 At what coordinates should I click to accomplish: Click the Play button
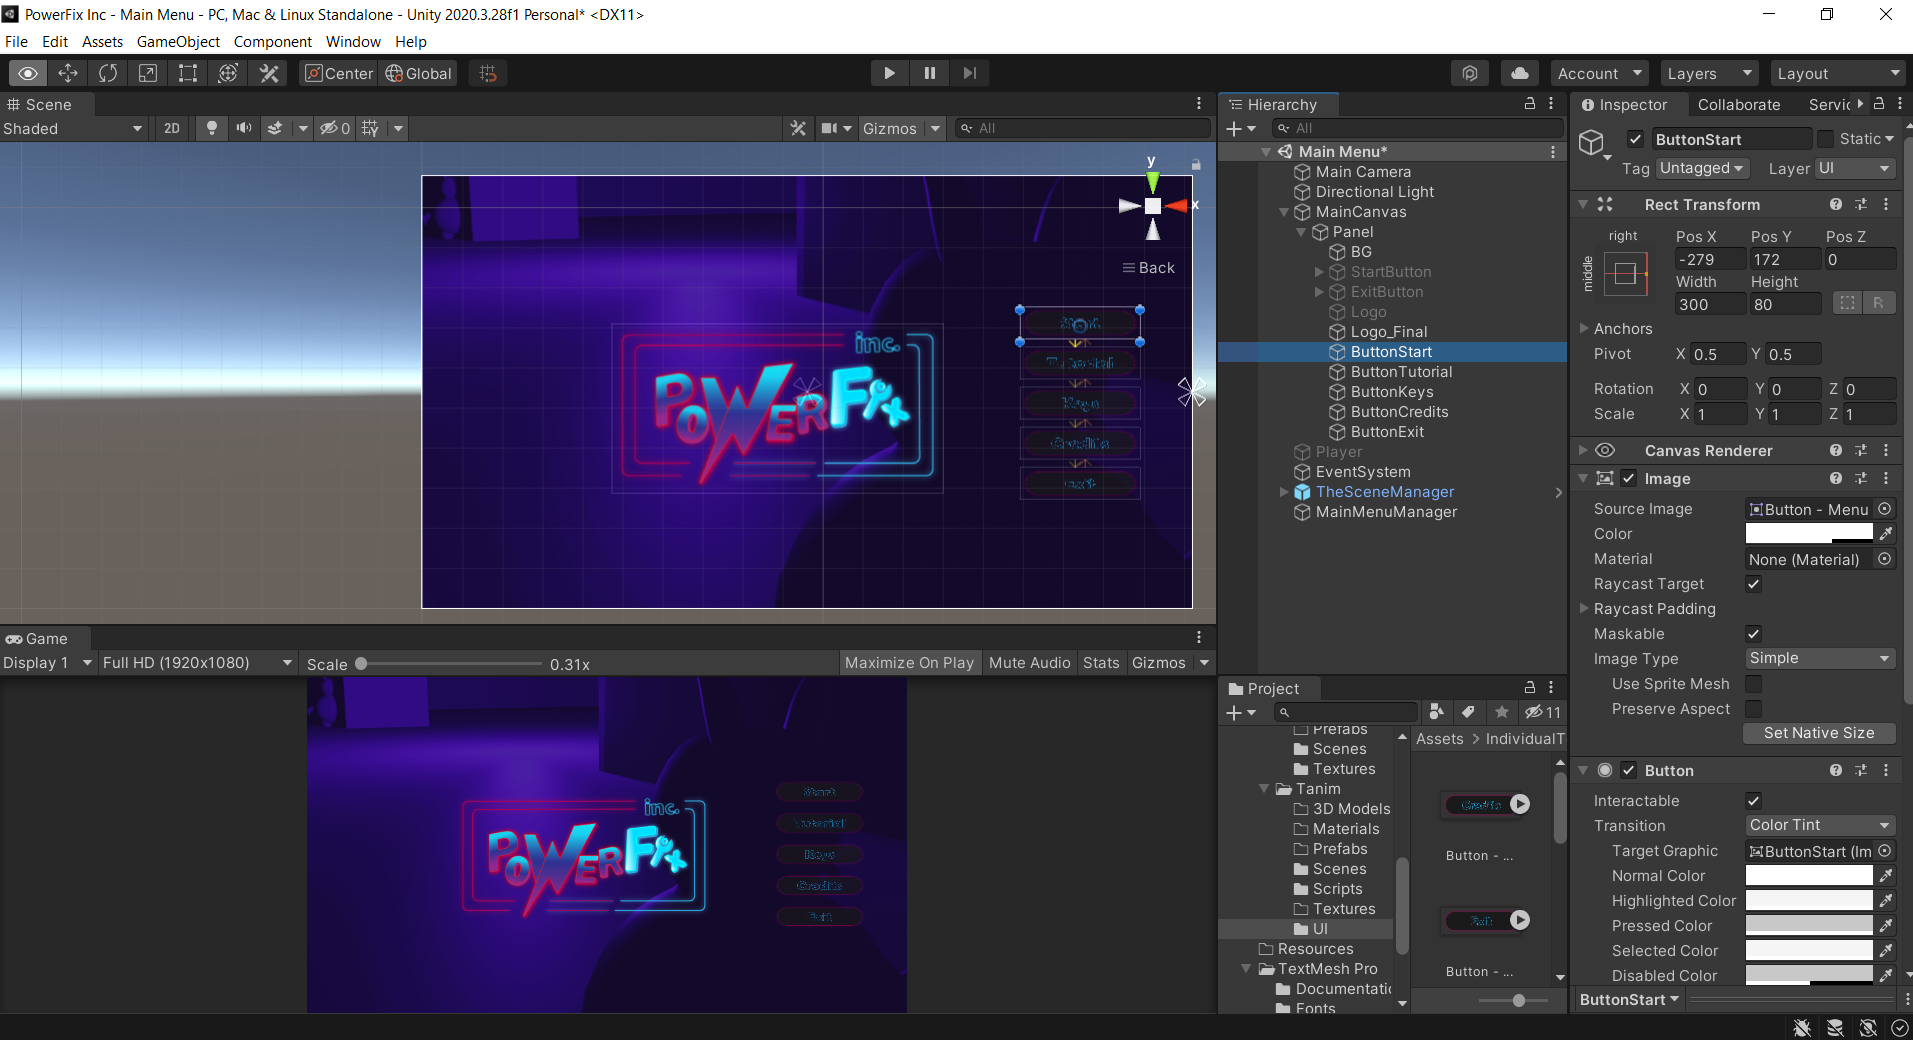pos(889,73)
